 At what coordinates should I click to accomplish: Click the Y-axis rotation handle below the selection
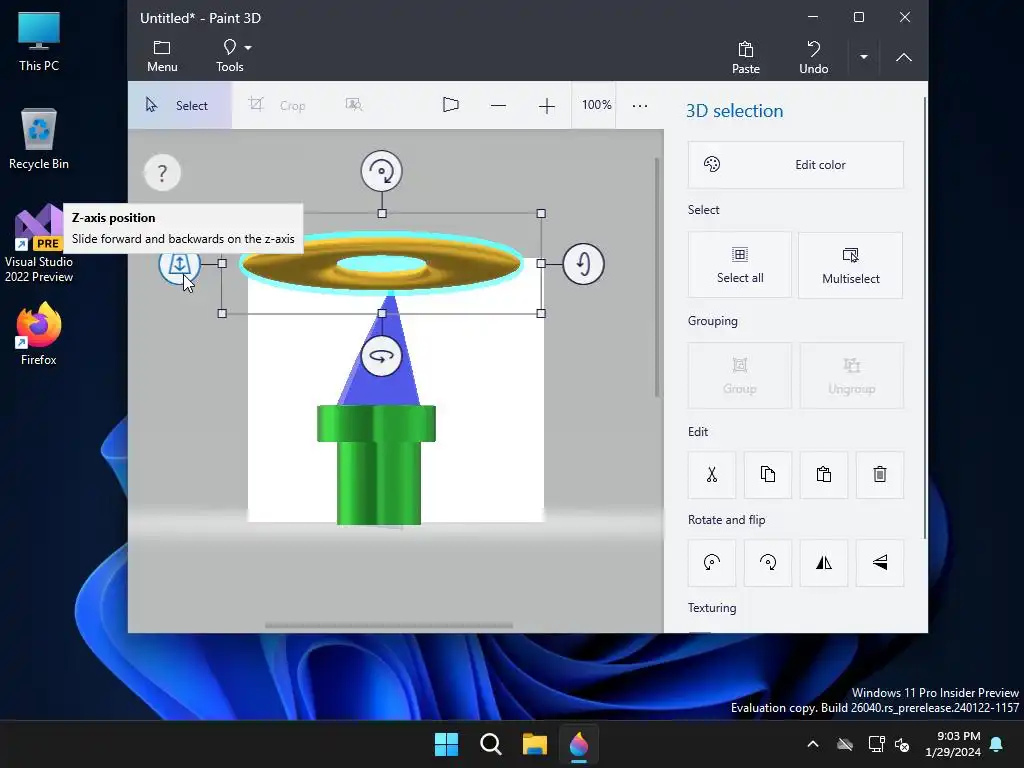(x=381, y=356)
